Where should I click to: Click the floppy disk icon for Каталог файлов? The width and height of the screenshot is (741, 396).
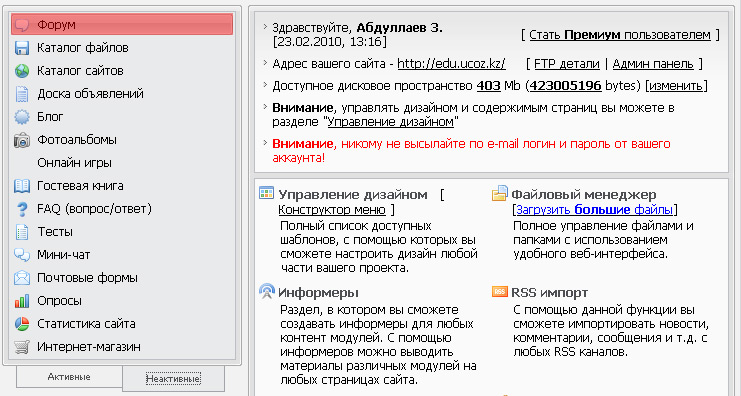coord(22,48)
